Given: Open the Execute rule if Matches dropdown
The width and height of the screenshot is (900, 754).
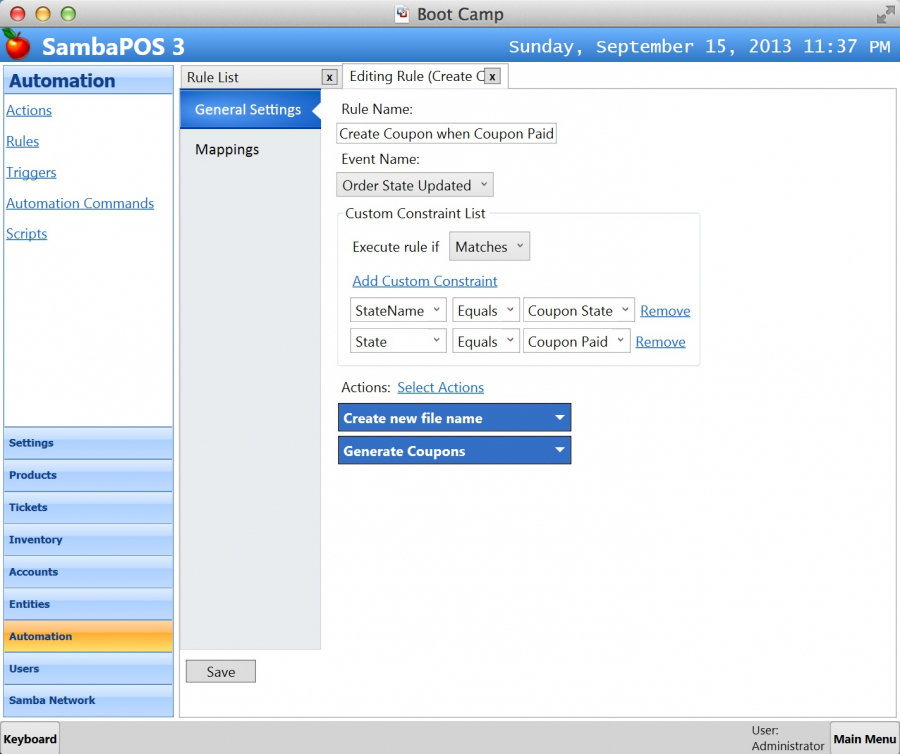Looking at the screenshot, I should (489, 247).
